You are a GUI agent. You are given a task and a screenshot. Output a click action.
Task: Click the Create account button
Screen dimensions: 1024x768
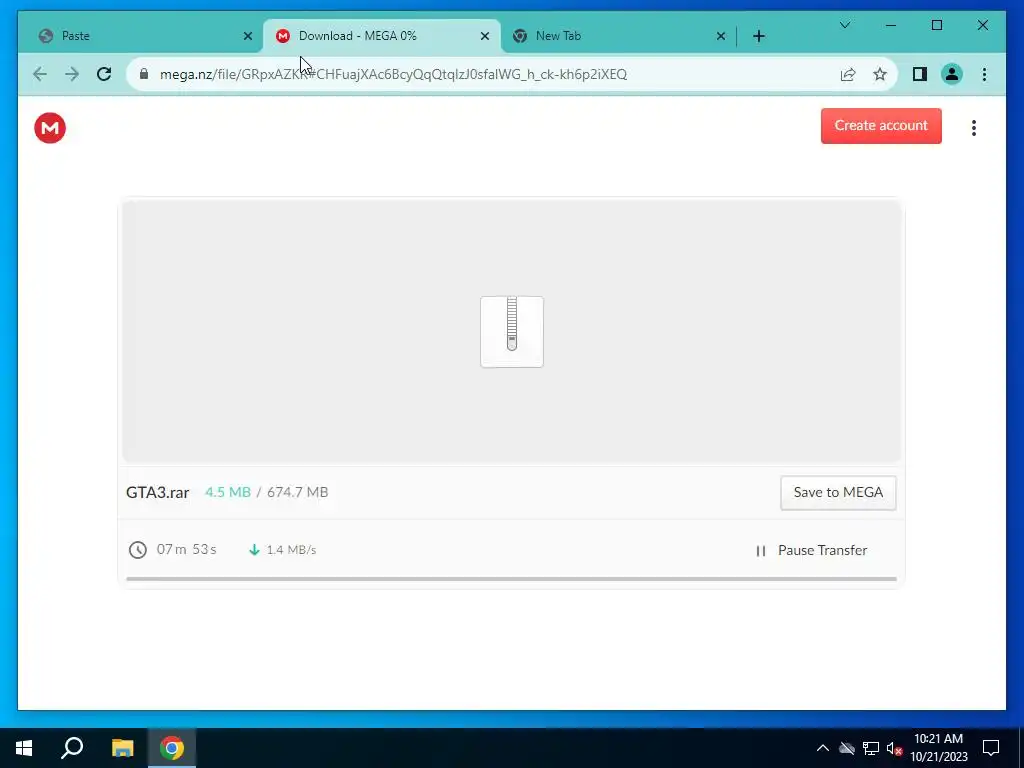coord(881,125)
